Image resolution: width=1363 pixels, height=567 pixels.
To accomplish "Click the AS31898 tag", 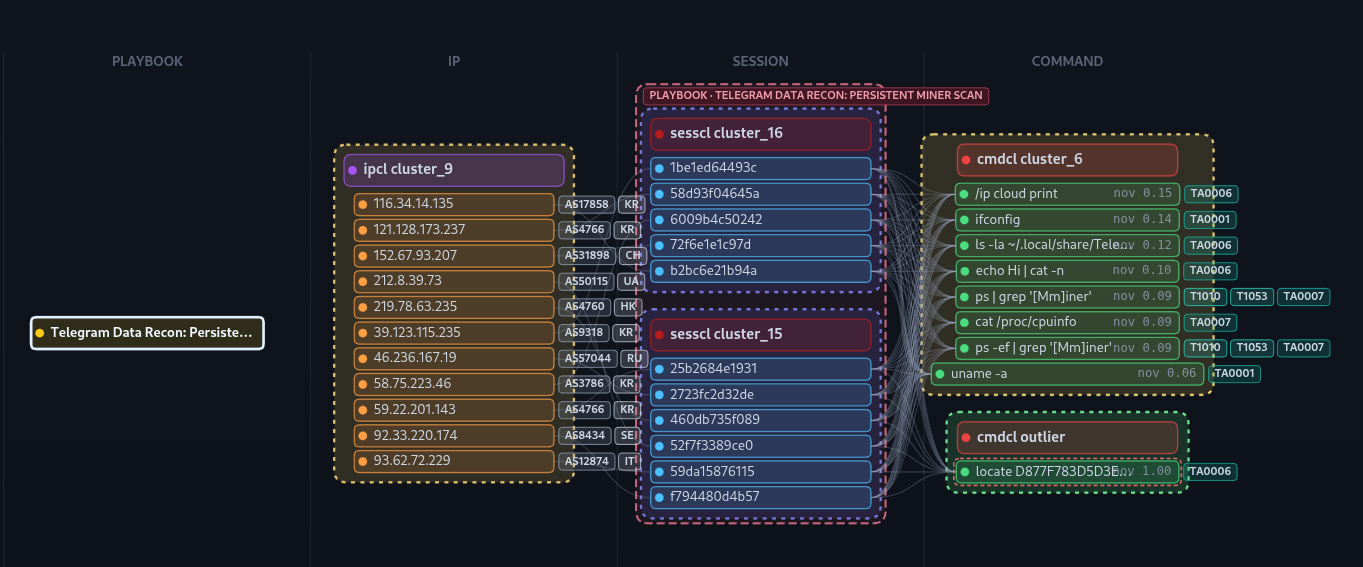I will tap(586, 256).
